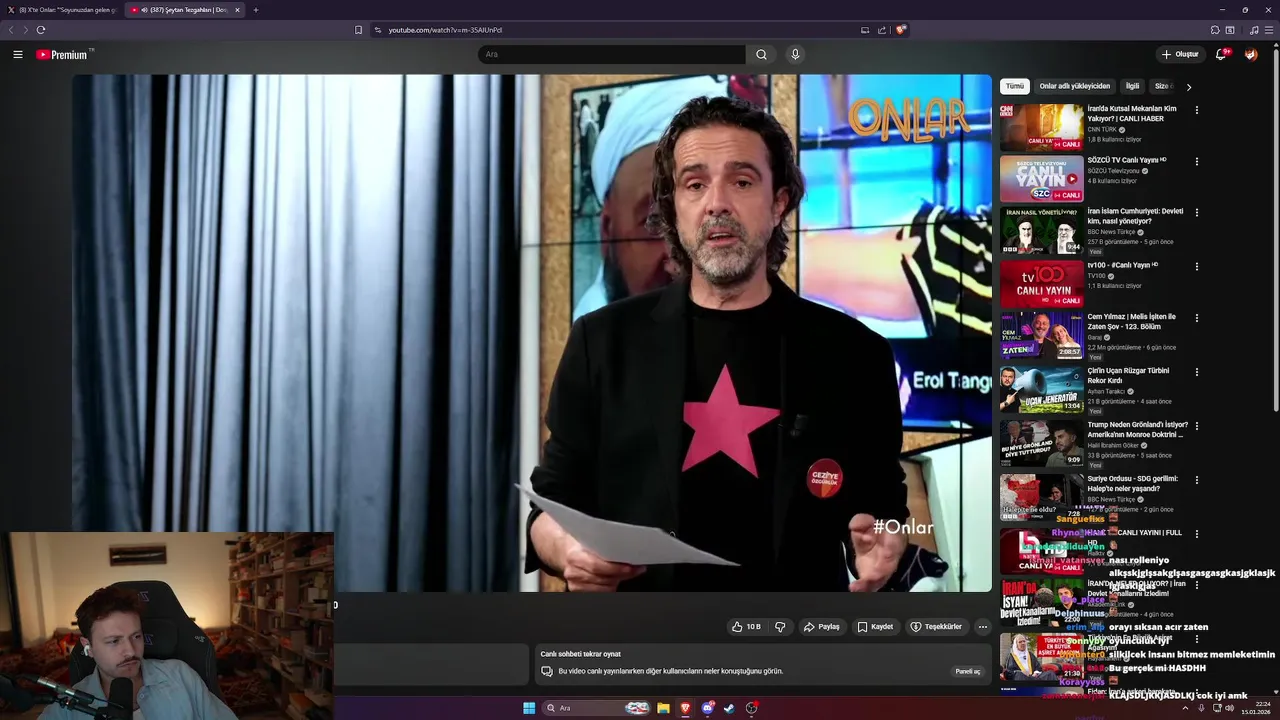Viewport: 1280px width, 720px height.
Task: Open options for İran'da Kutsal Mekanları video
Action: [x=1196, y=110]
